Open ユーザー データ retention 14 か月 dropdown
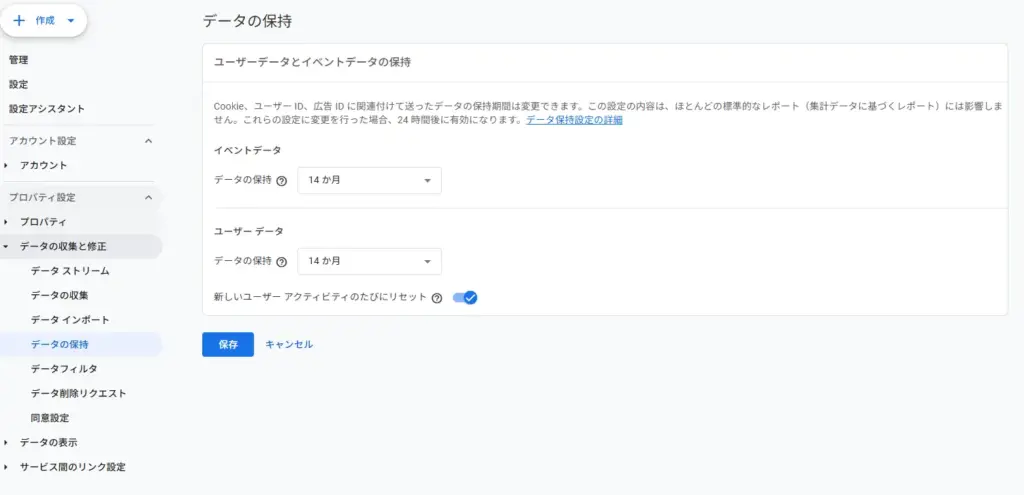This screenshot has width=1024, height=495. (370, 261)
